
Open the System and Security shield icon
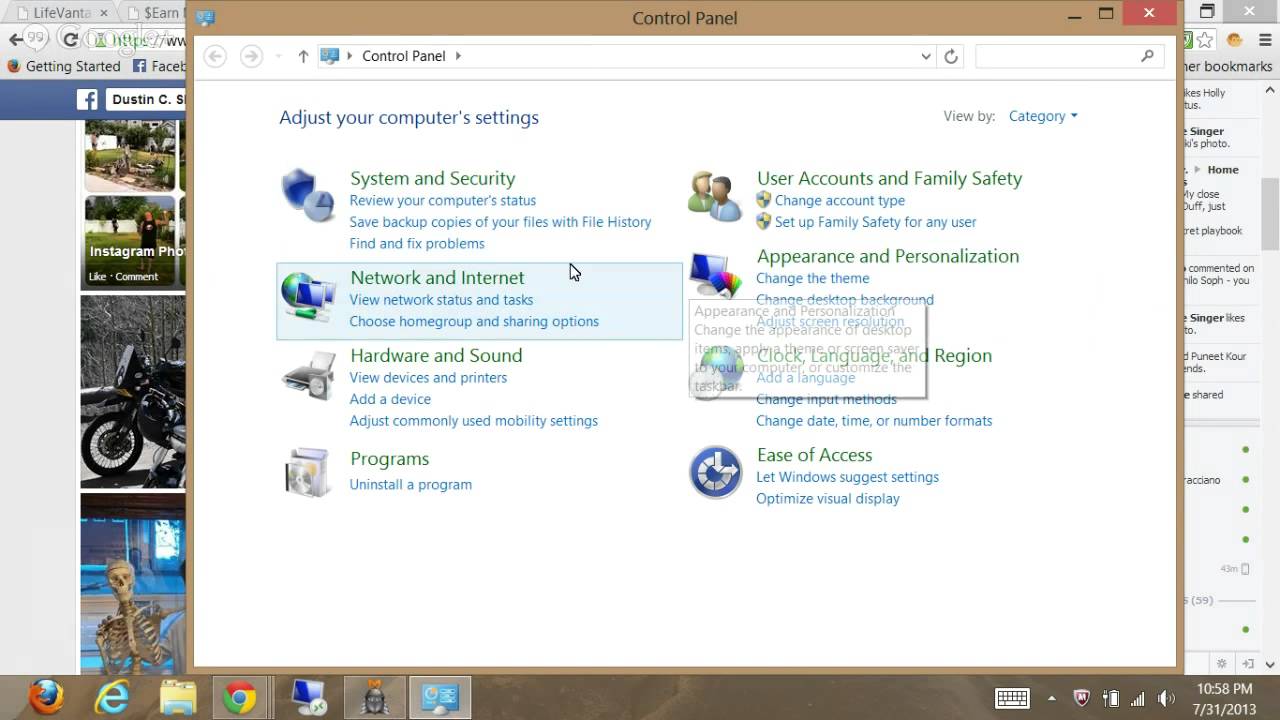pos(307,195)
